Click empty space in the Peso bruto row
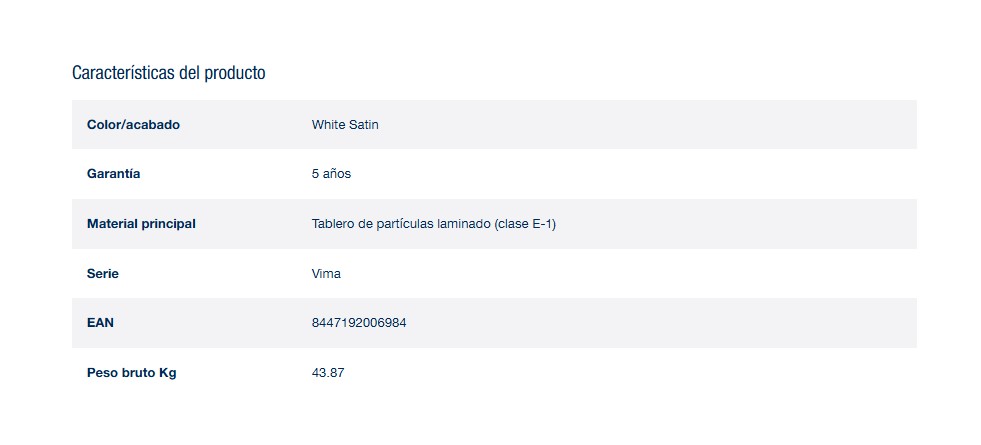Screen dimensions: 981x445 pos(700,373)
